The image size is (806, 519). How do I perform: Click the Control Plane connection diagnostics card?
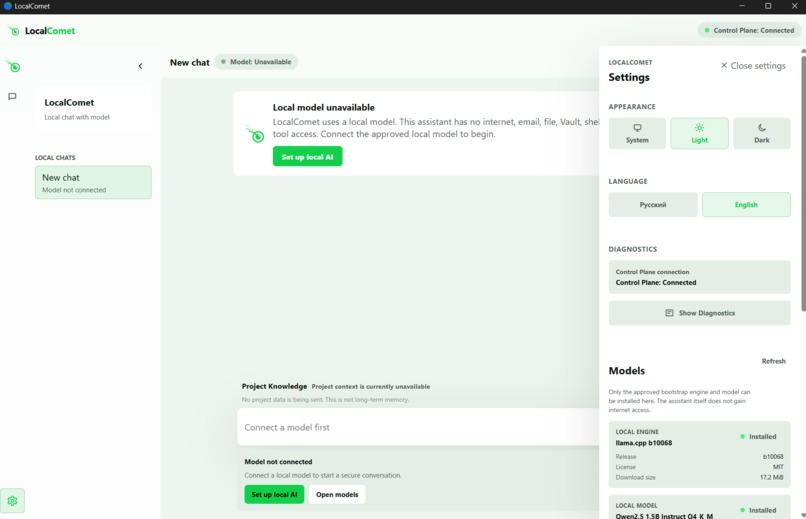pyautogui.click(x=699, y=277)
